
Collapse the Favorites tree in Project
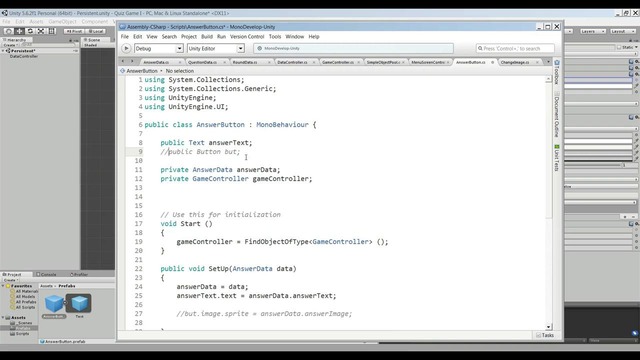coord(3,286)
